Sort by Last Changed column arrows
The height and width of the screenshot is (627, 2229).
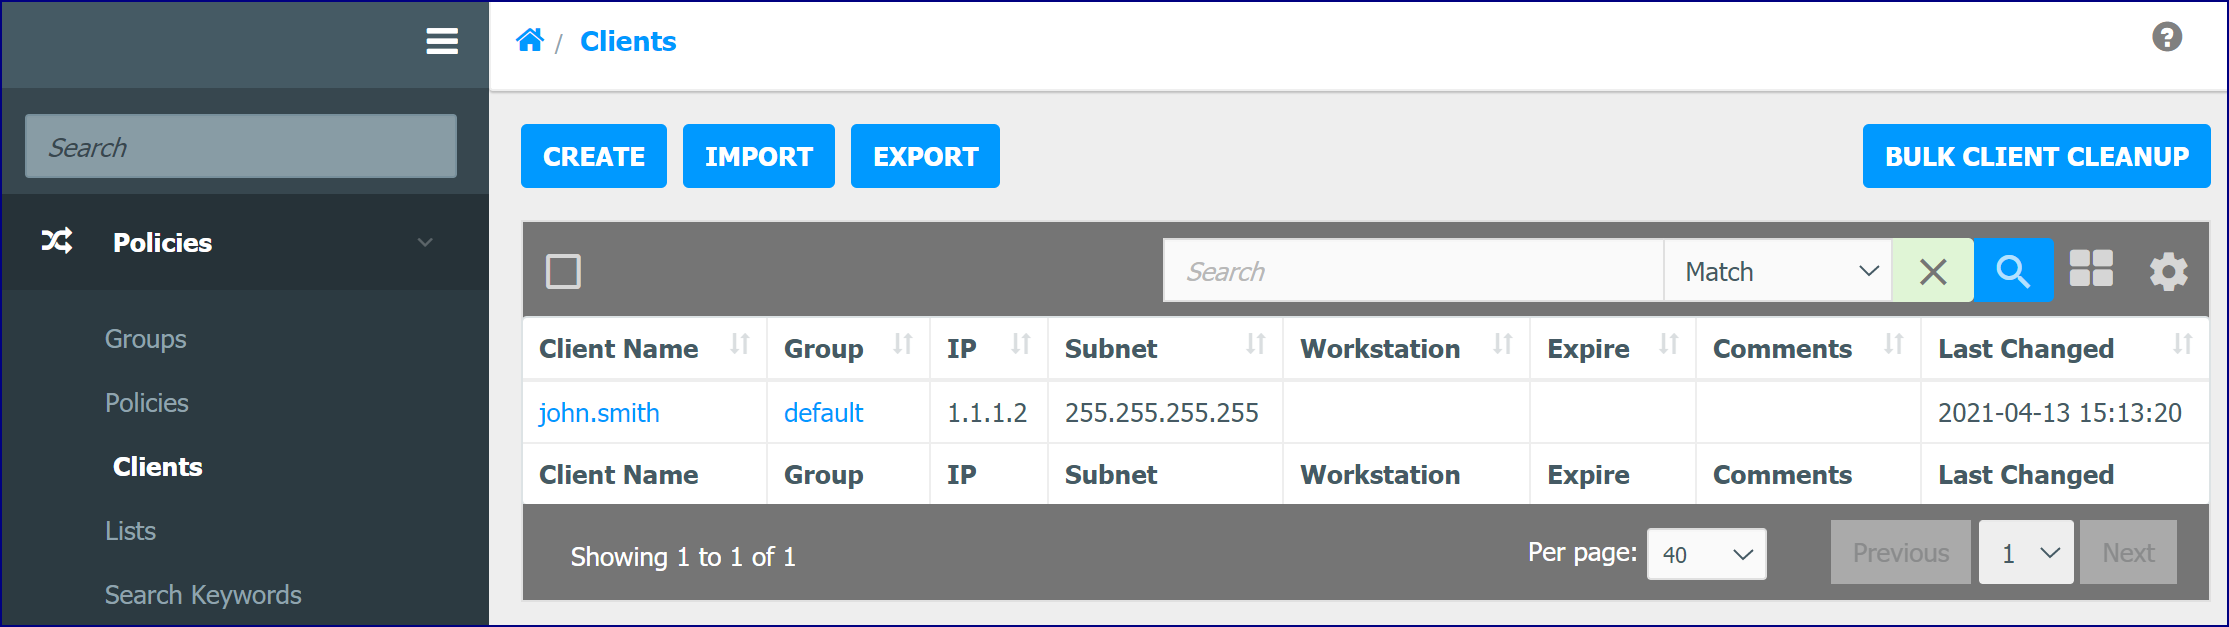(x=2182, y=345)
